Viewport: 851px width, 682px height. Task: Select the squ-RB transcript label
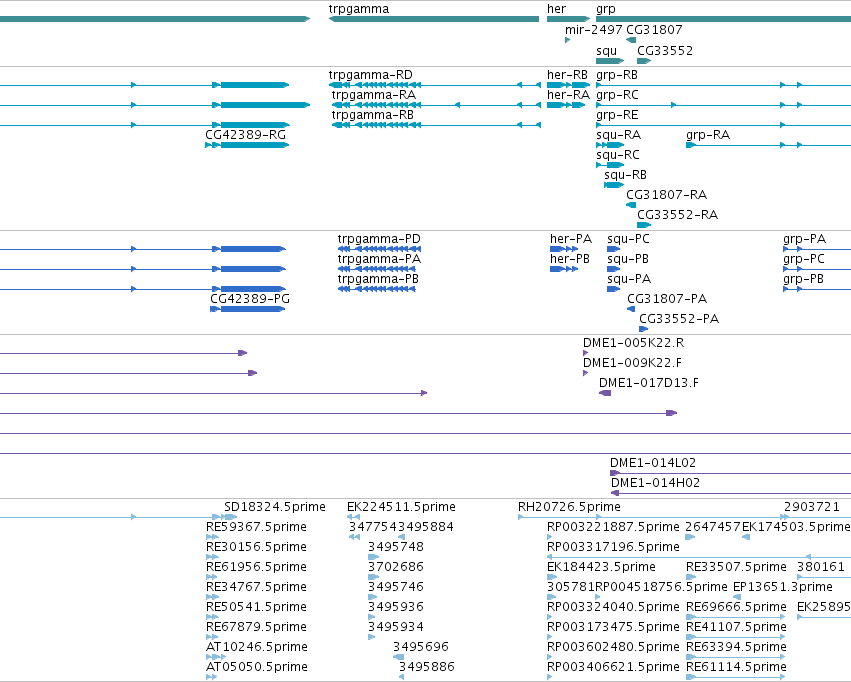point(625,175)
